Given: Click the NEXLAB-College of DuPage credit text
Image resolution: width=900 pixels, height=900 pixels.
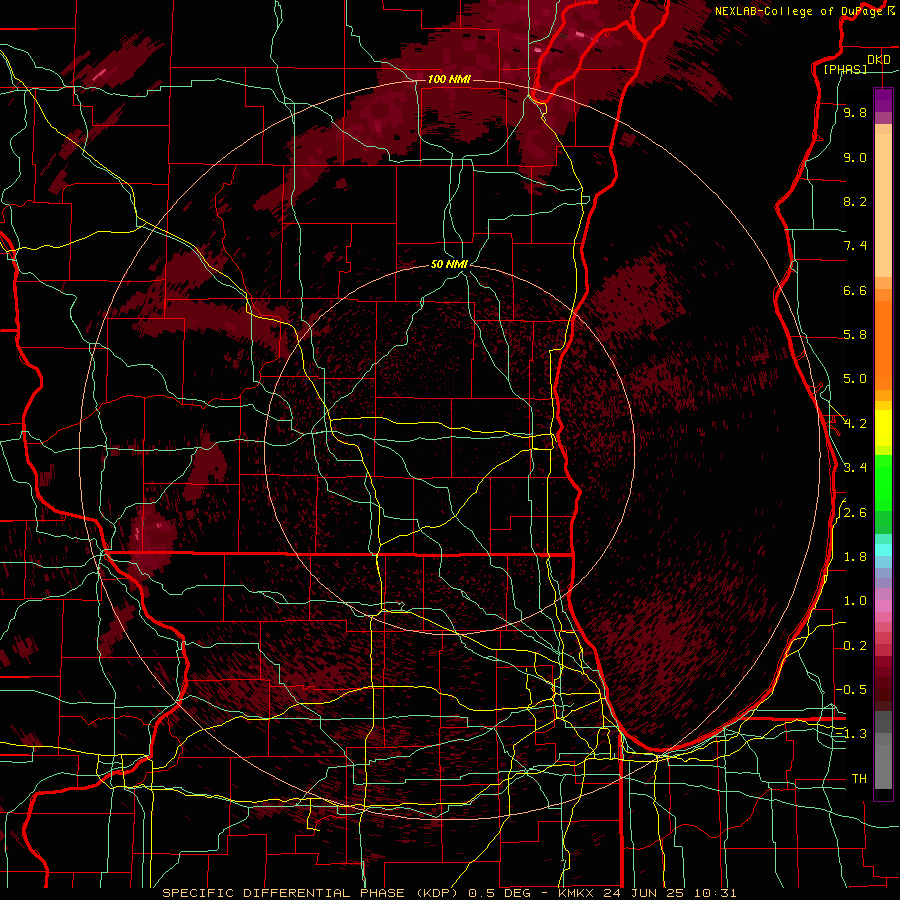Looking at the screenshot, I should (798, 11).
